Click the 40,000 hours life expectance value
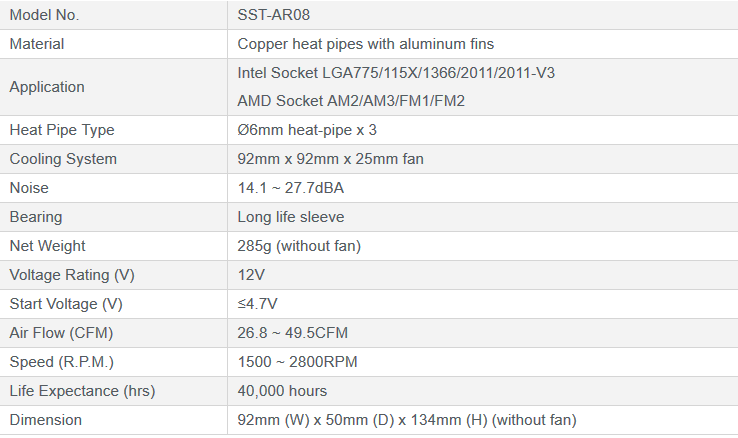Viewport: 738px width, 438px height. tap(282, 391)
